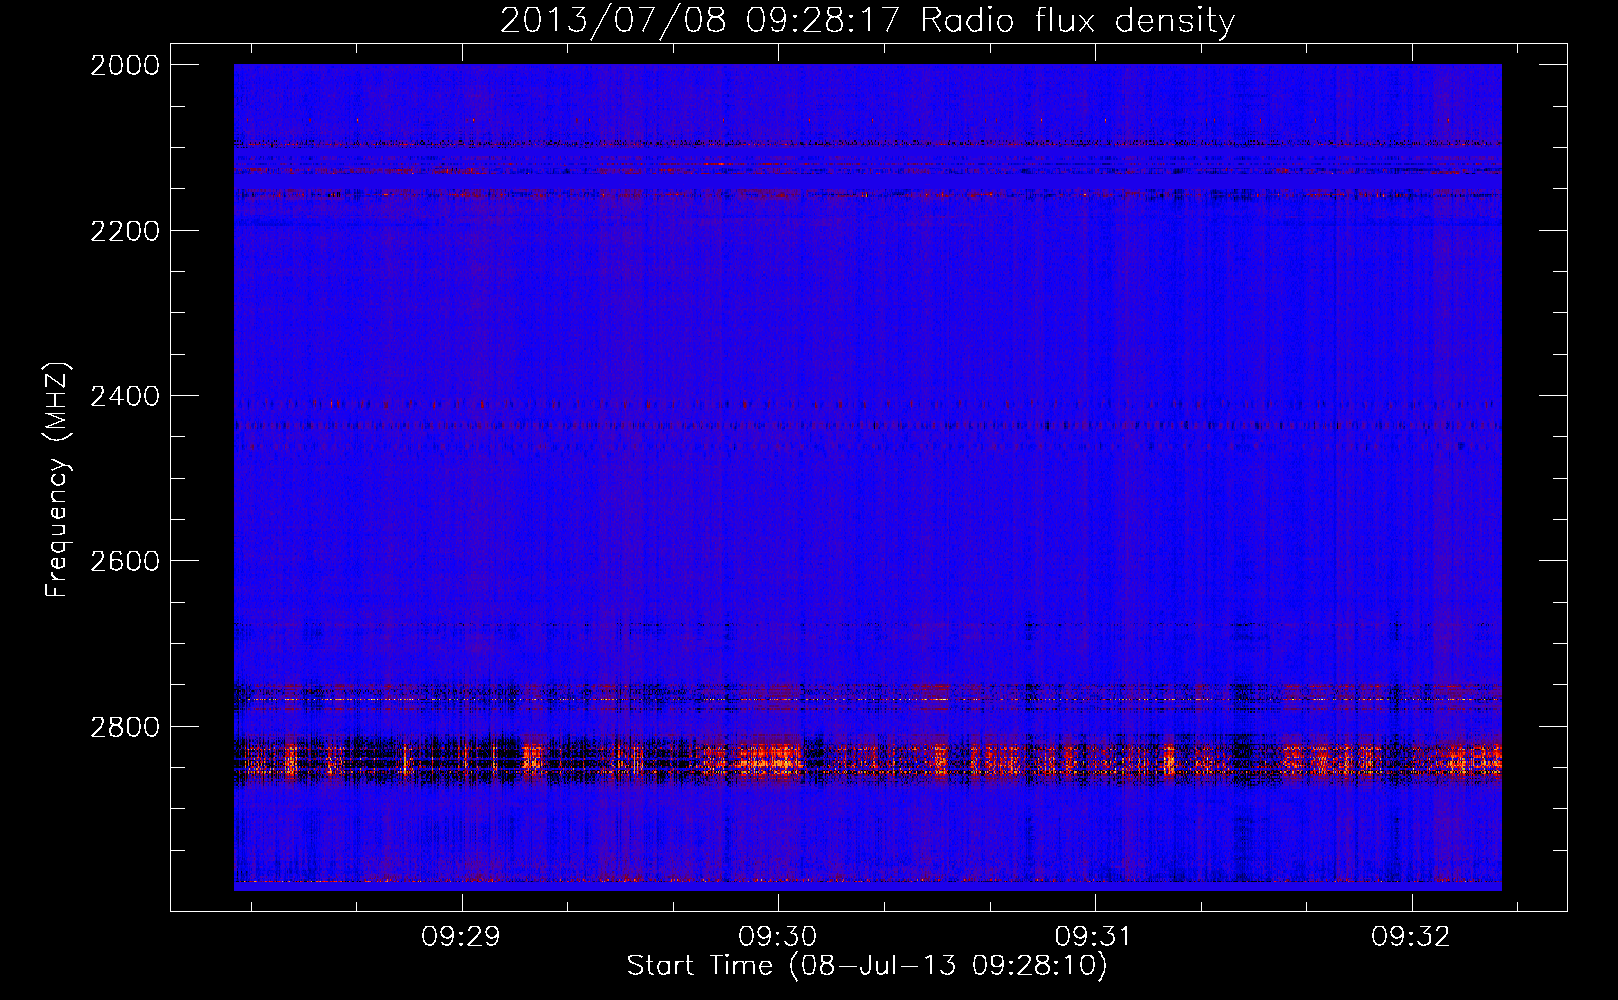Click the 09:32 time tick label
Screen dimensions: 1618x1000
(x=1411, y=937)
